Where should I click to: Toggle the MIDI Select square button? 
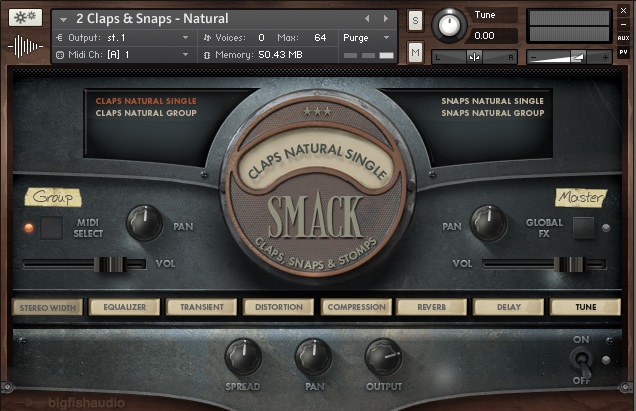[52, 228]
